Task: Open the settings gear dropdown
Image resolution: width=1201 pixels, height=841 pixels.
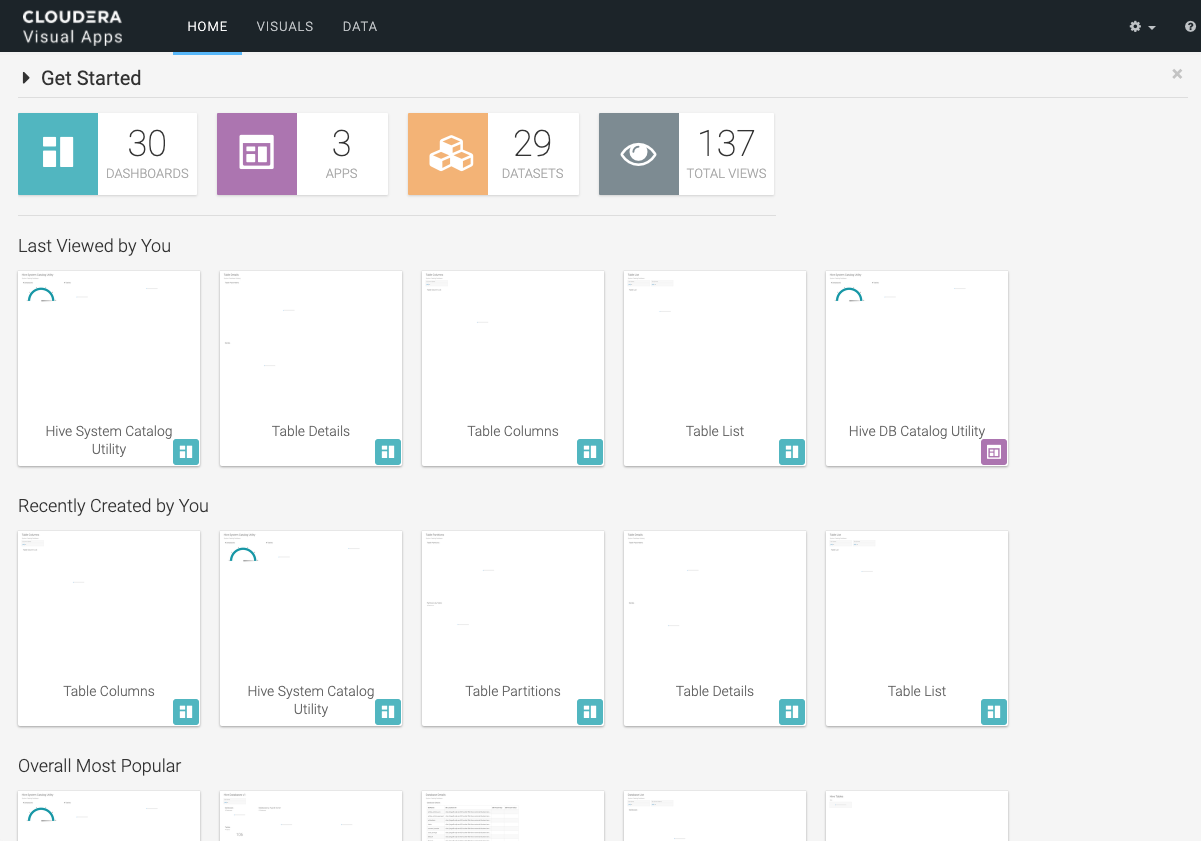Action: (1142, 27)
